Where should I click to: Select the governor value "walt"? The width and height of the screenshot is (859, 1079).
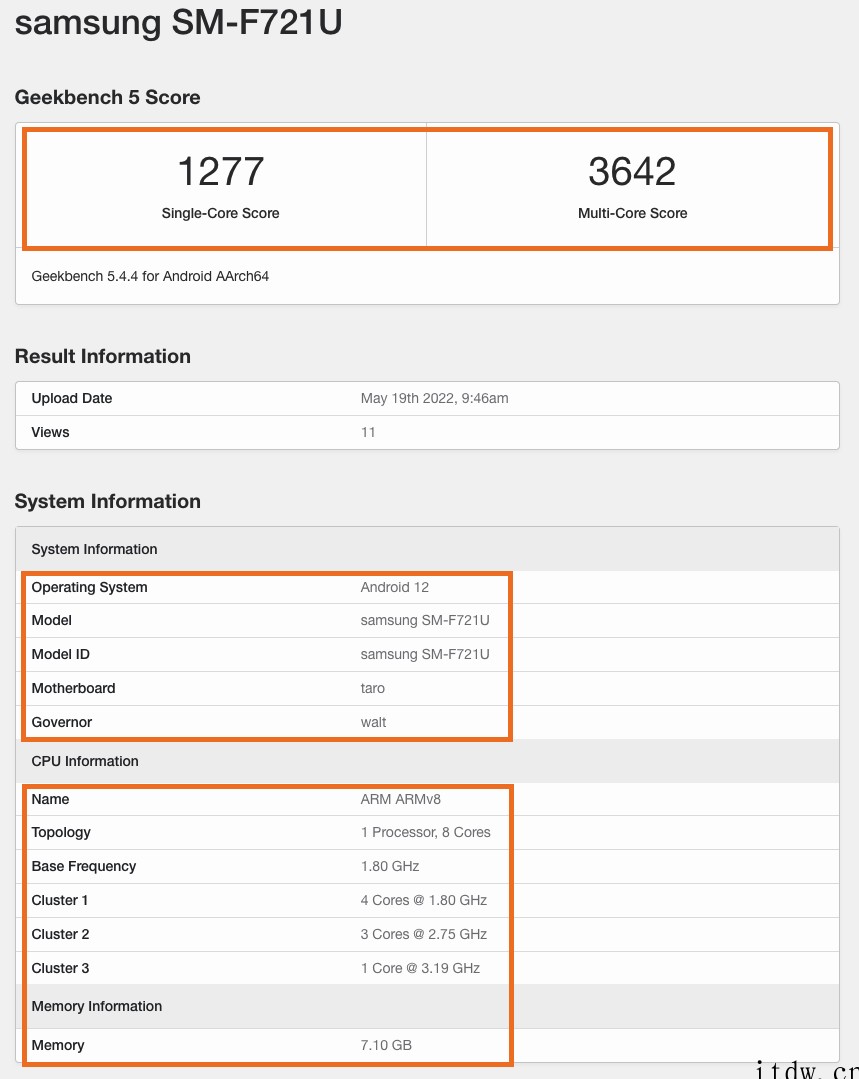point(373,722)
